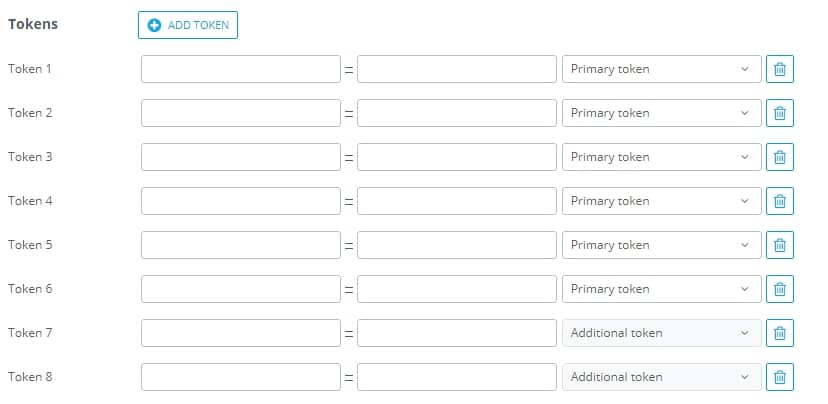828x404 pixels.
Task: Click the Token 8 value input field
Action: (x=457, y=377)
